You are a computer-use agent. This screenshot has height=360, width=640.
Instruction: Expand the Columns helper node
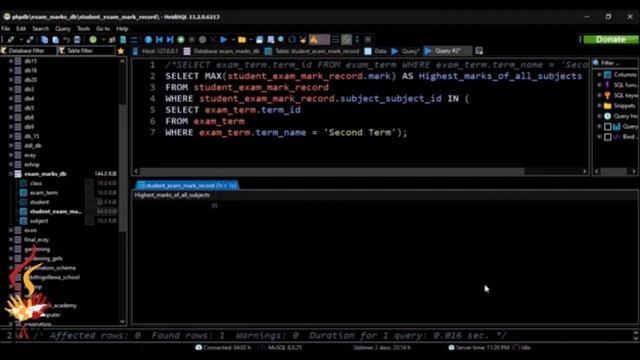point(599,75)
